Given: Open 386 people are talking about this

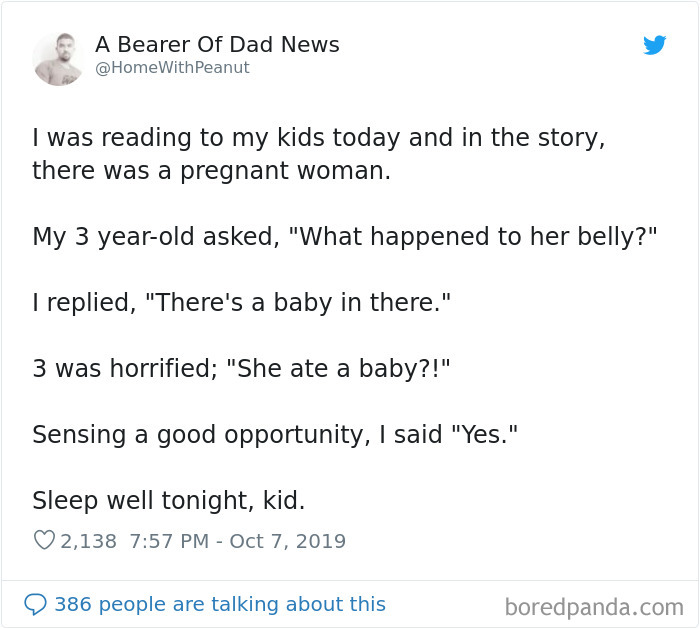Looking at the screenshot, I should pyautogui.click(x=220, y=604).
